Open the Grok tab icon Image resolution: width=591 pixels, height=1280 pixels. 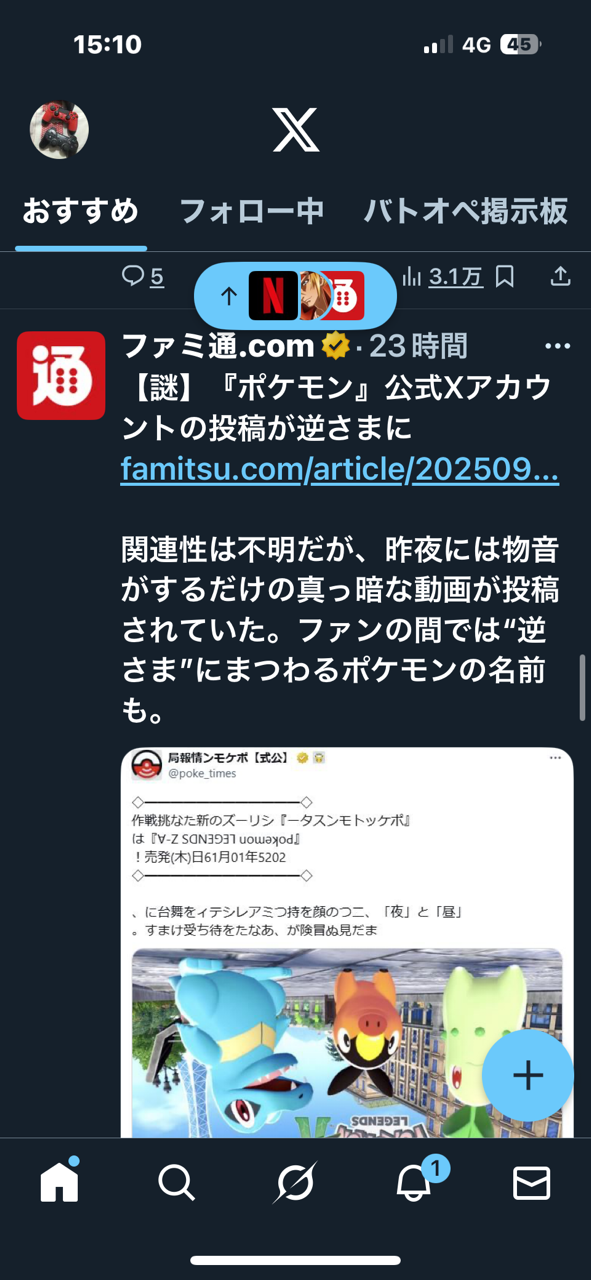click(x=296, y=1183)
